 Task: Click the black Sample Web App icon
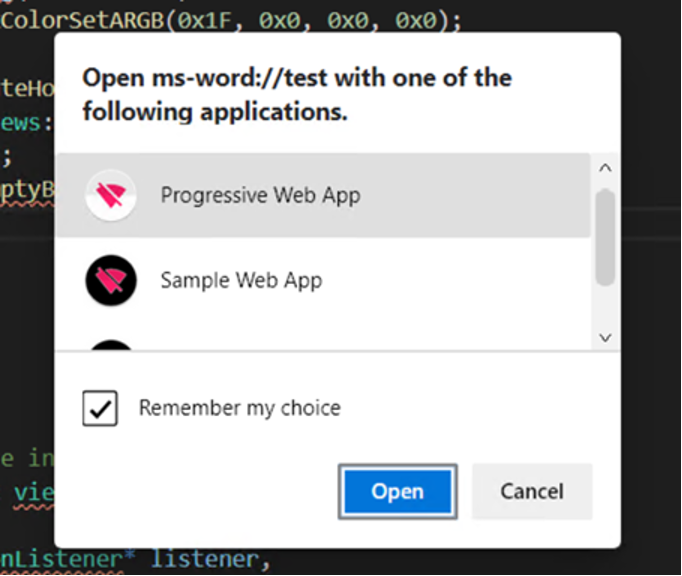point(111,281)
